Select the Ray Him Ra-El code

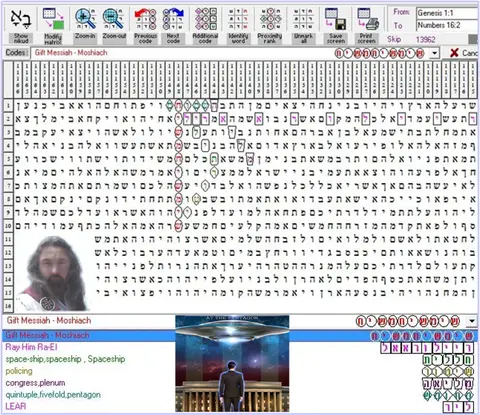pyautogui.click(x=31, y=347)
